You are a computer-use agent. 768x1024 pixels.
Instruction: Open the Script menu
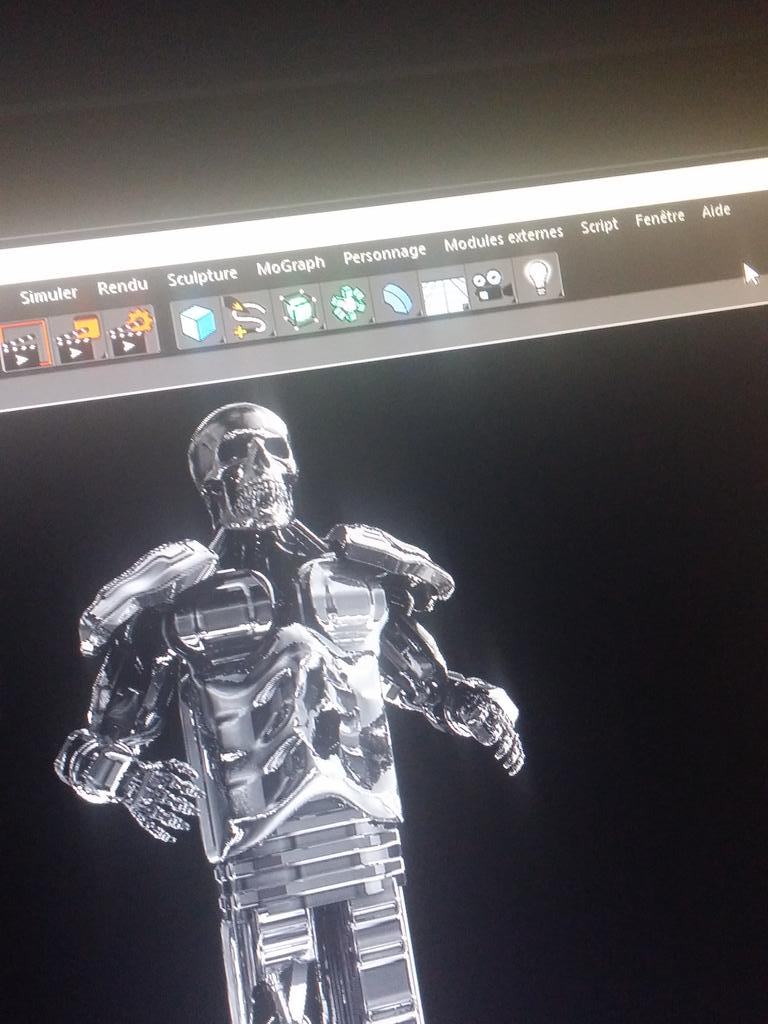tap(599, 226)
